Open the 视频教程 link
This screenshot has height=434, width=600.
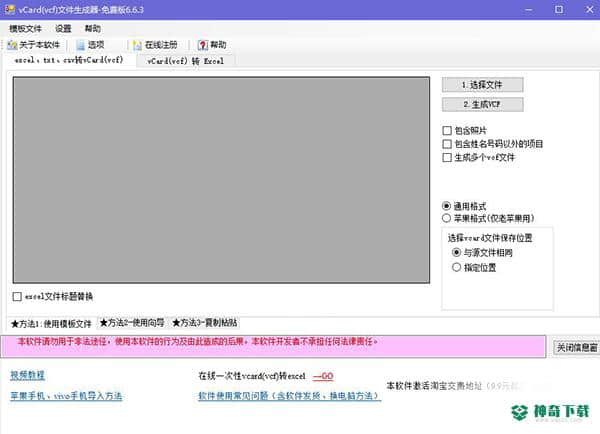pos(28,375)
